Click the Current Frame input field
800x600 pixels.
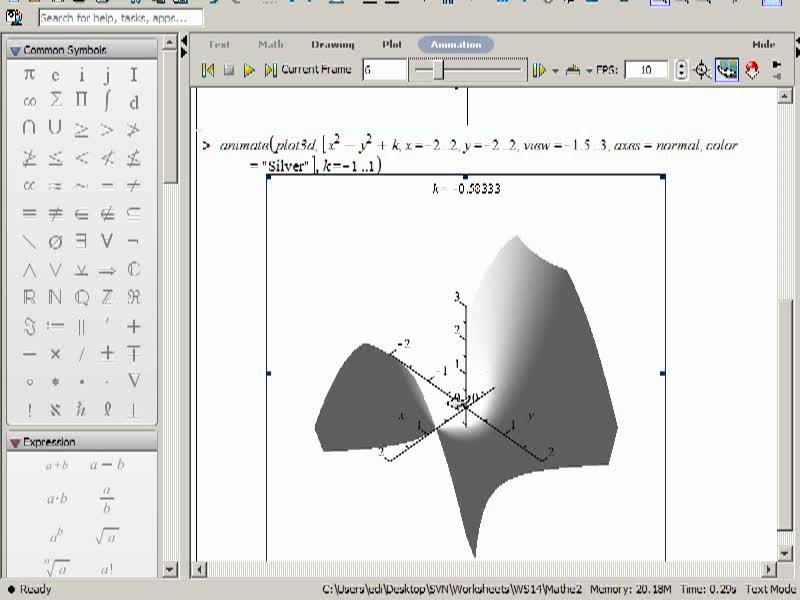pos(384,70)
